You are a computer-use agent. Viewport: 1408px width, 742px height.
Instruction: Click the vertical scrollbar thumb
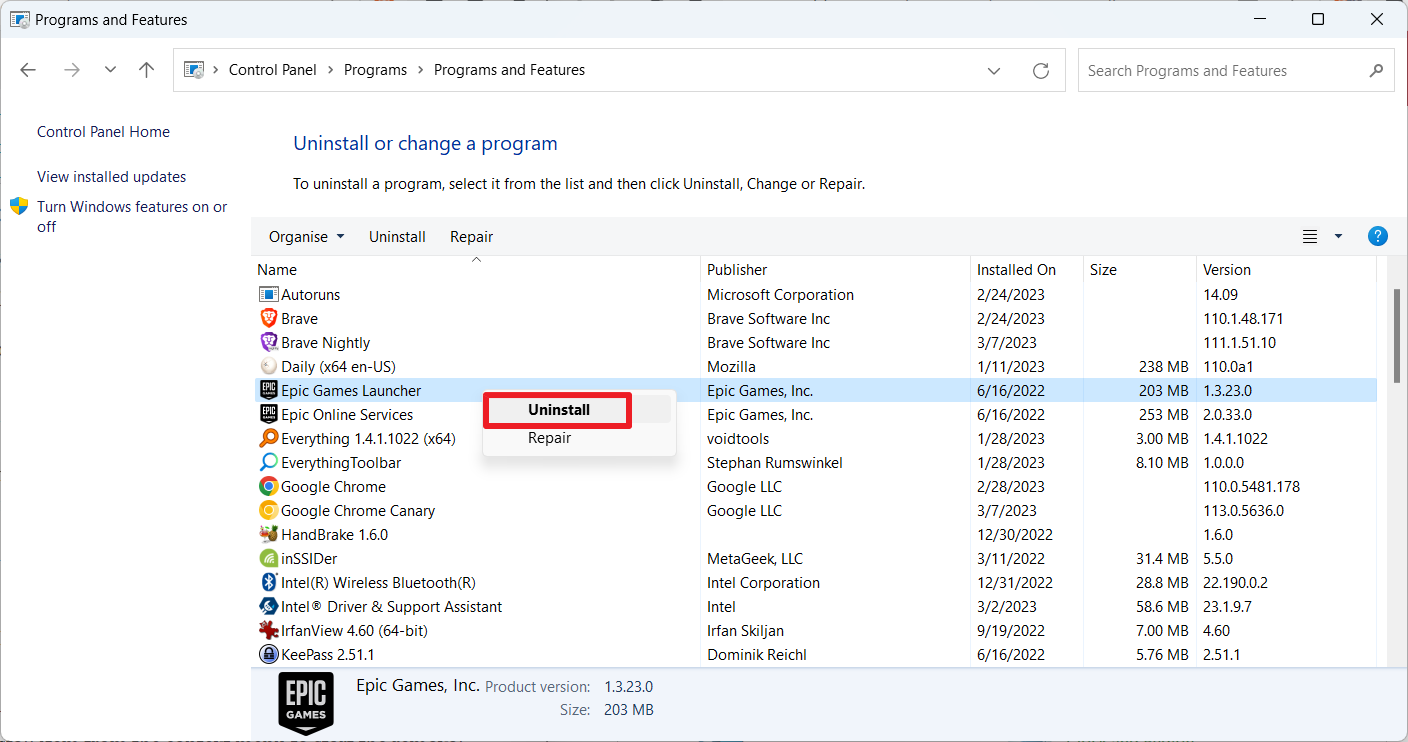[1398, 334]
